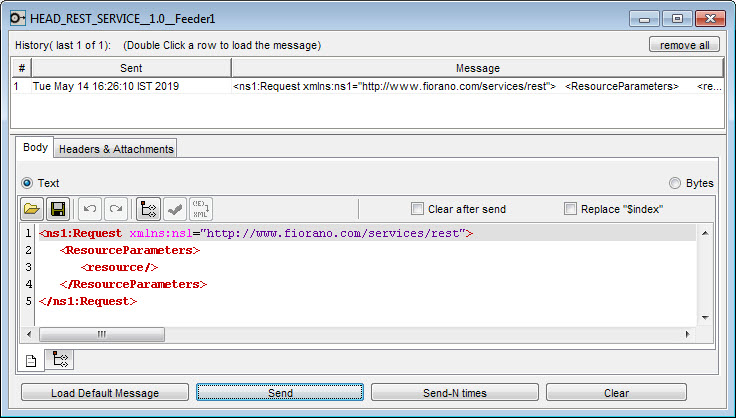Select the history row from May 14
Image resolution: width=736 pixels, height=418 pixels.
click(x=368, y=86)
